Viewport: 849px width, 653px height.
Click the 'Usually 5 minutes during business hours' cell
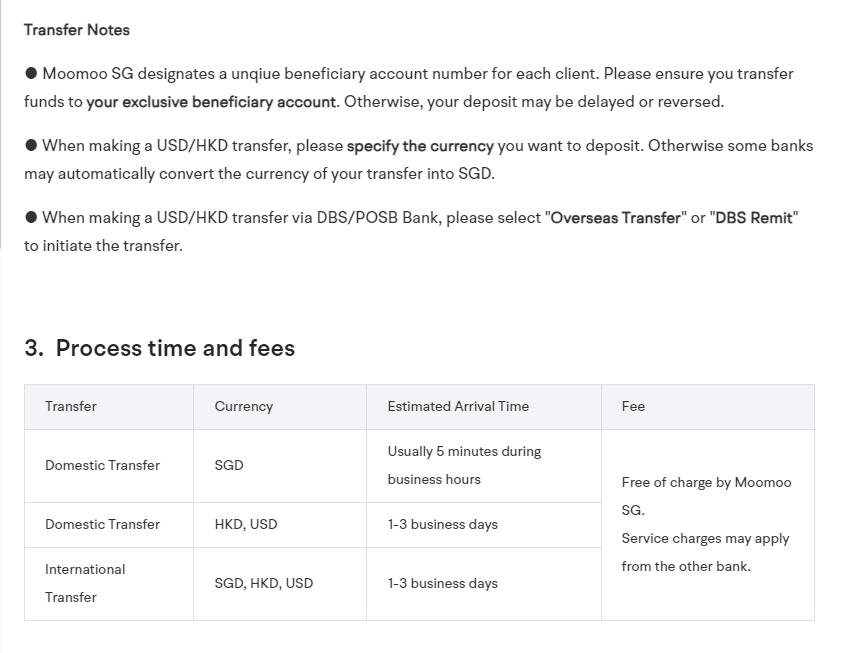464,465
